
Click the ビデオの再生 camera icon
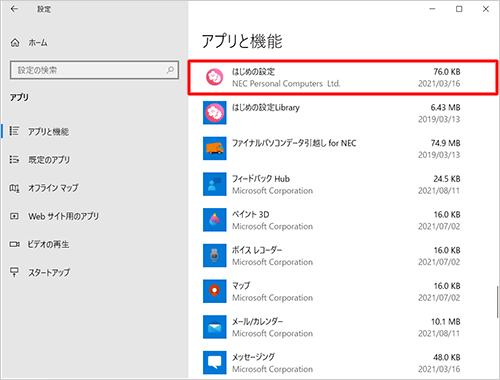click(14, 244)
